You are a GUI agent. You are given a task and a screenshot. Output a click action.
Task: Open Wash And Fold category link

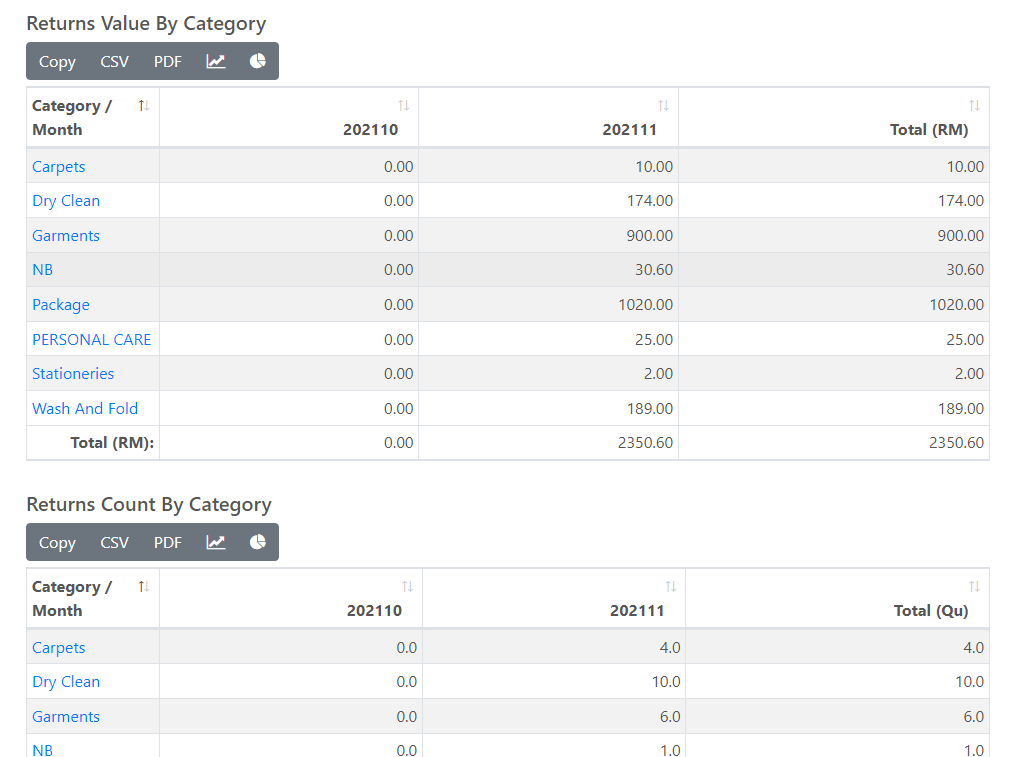point(85,408)
